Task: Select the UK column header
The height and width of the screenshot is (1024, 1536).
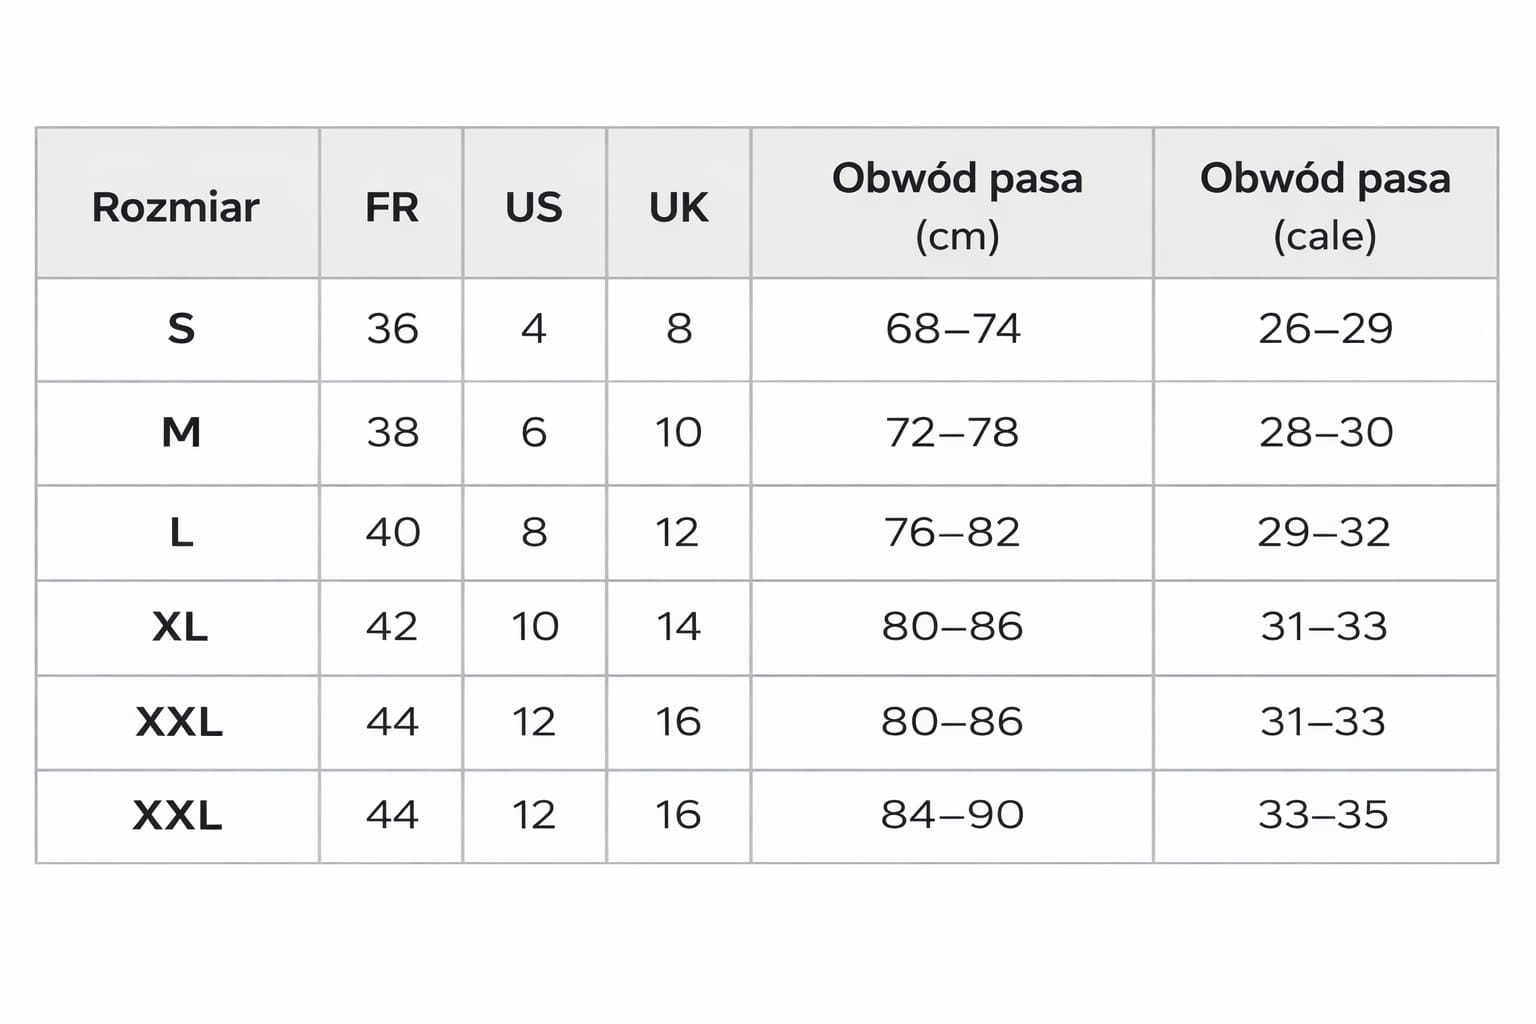Action: coord(678,207)
